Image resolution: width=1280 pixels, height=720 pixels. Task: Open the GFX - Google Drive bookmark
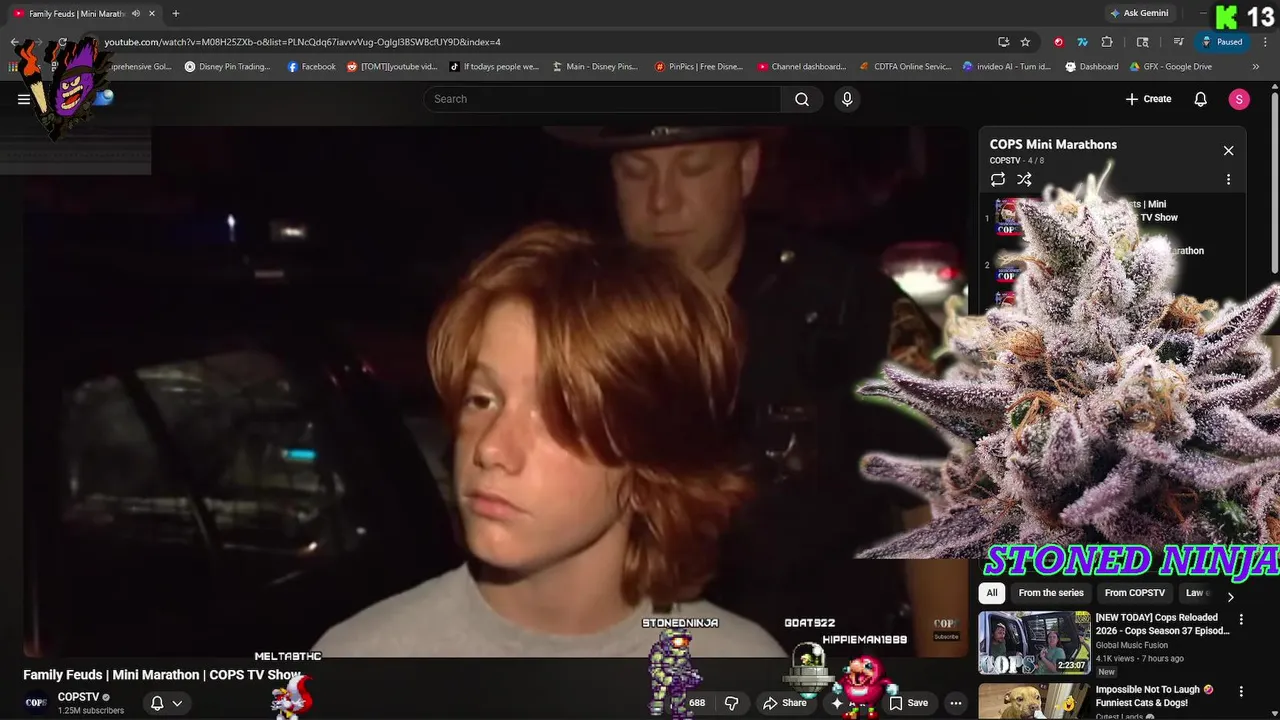[x=1170, y=67]
